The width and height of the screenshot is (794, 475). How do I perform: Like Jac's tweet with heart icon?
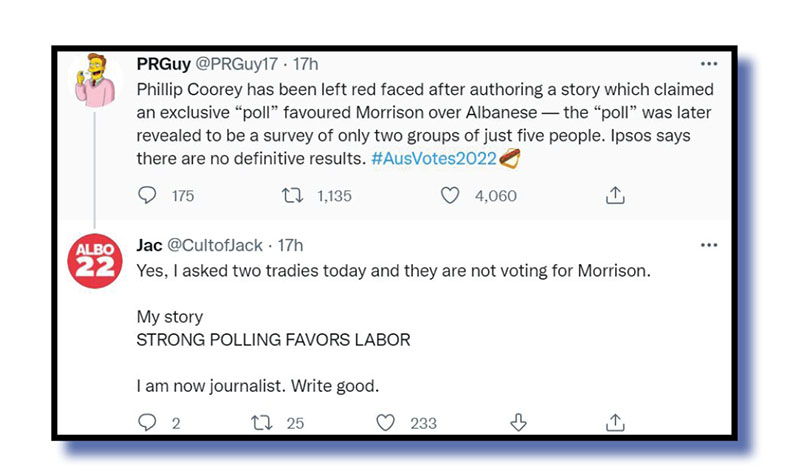coord(386,423)
